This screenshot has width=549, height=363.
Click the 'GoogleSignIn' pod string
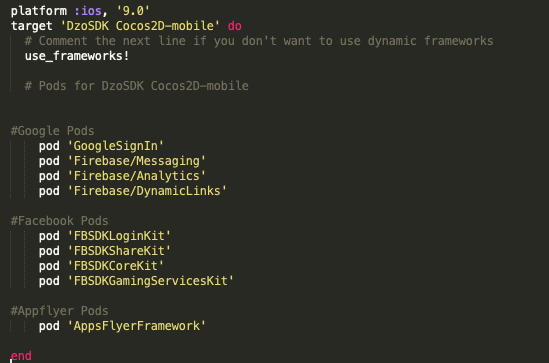115,146
